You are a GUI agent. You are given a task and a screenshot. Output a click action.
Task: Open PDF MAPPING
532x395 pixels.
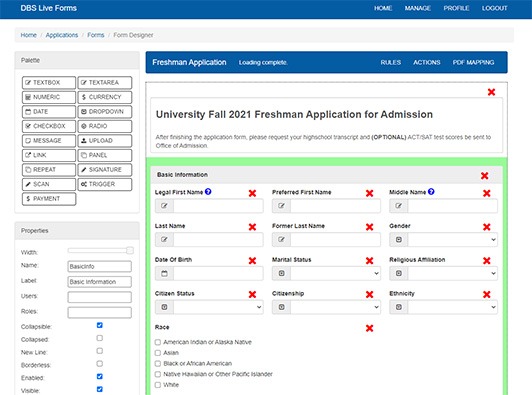click(473, 62)
